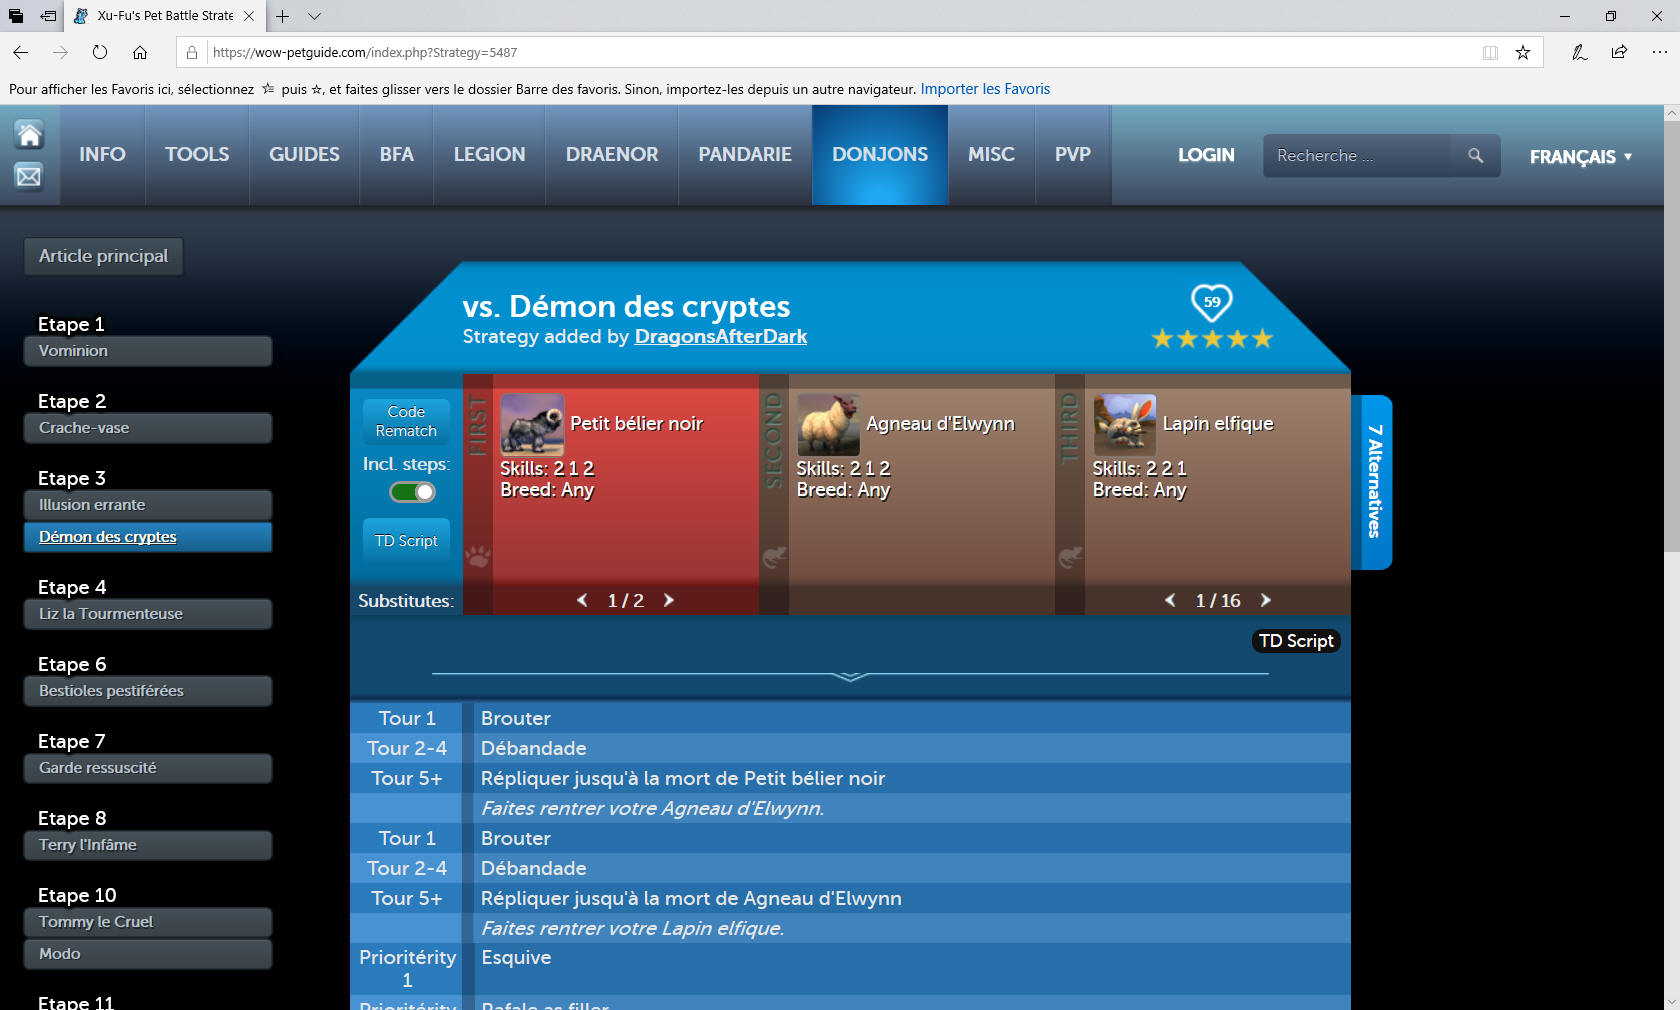Open browser settings ellipsis menu
Viewport: 1680px width, 1010px height.
(x=1659, y=52)
